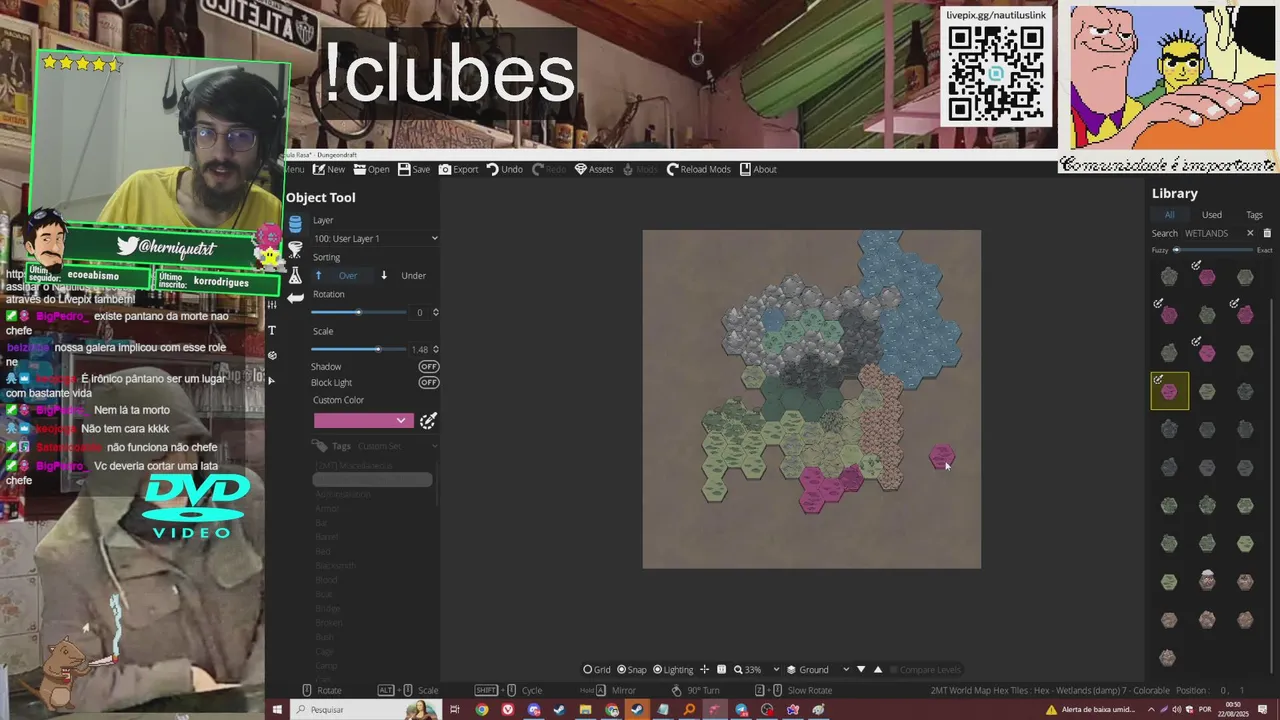The image size is (1280, 720).
Task: Open Google Chrome from taskbar
Action: pos(482,710)
